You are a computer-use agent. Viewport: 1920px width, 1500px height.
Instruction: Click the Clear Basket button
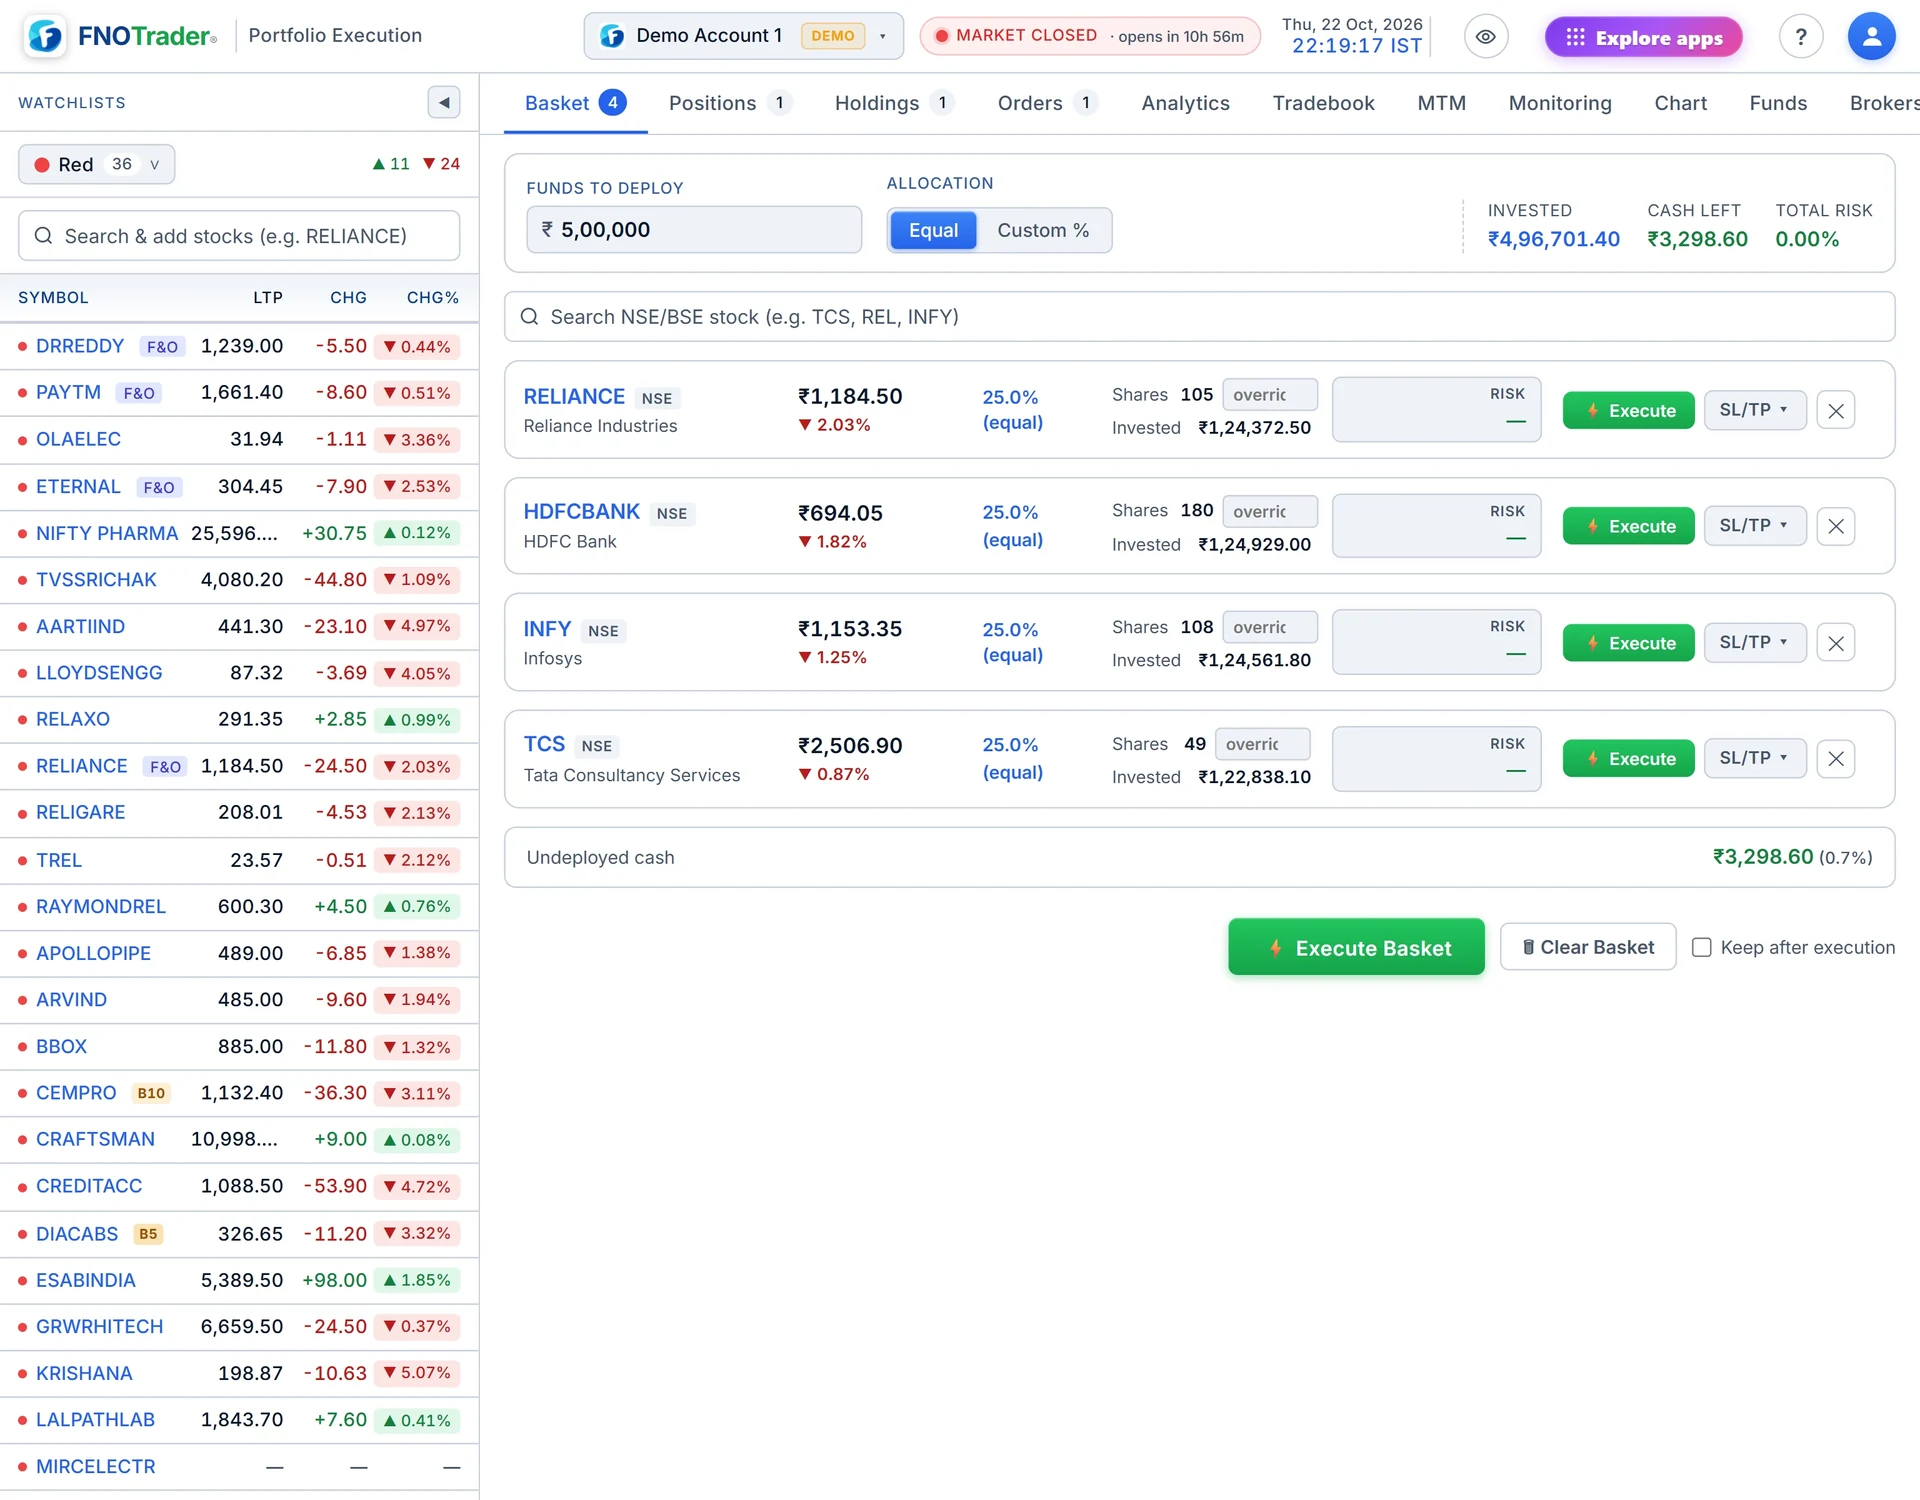(x=1588, y=947)
